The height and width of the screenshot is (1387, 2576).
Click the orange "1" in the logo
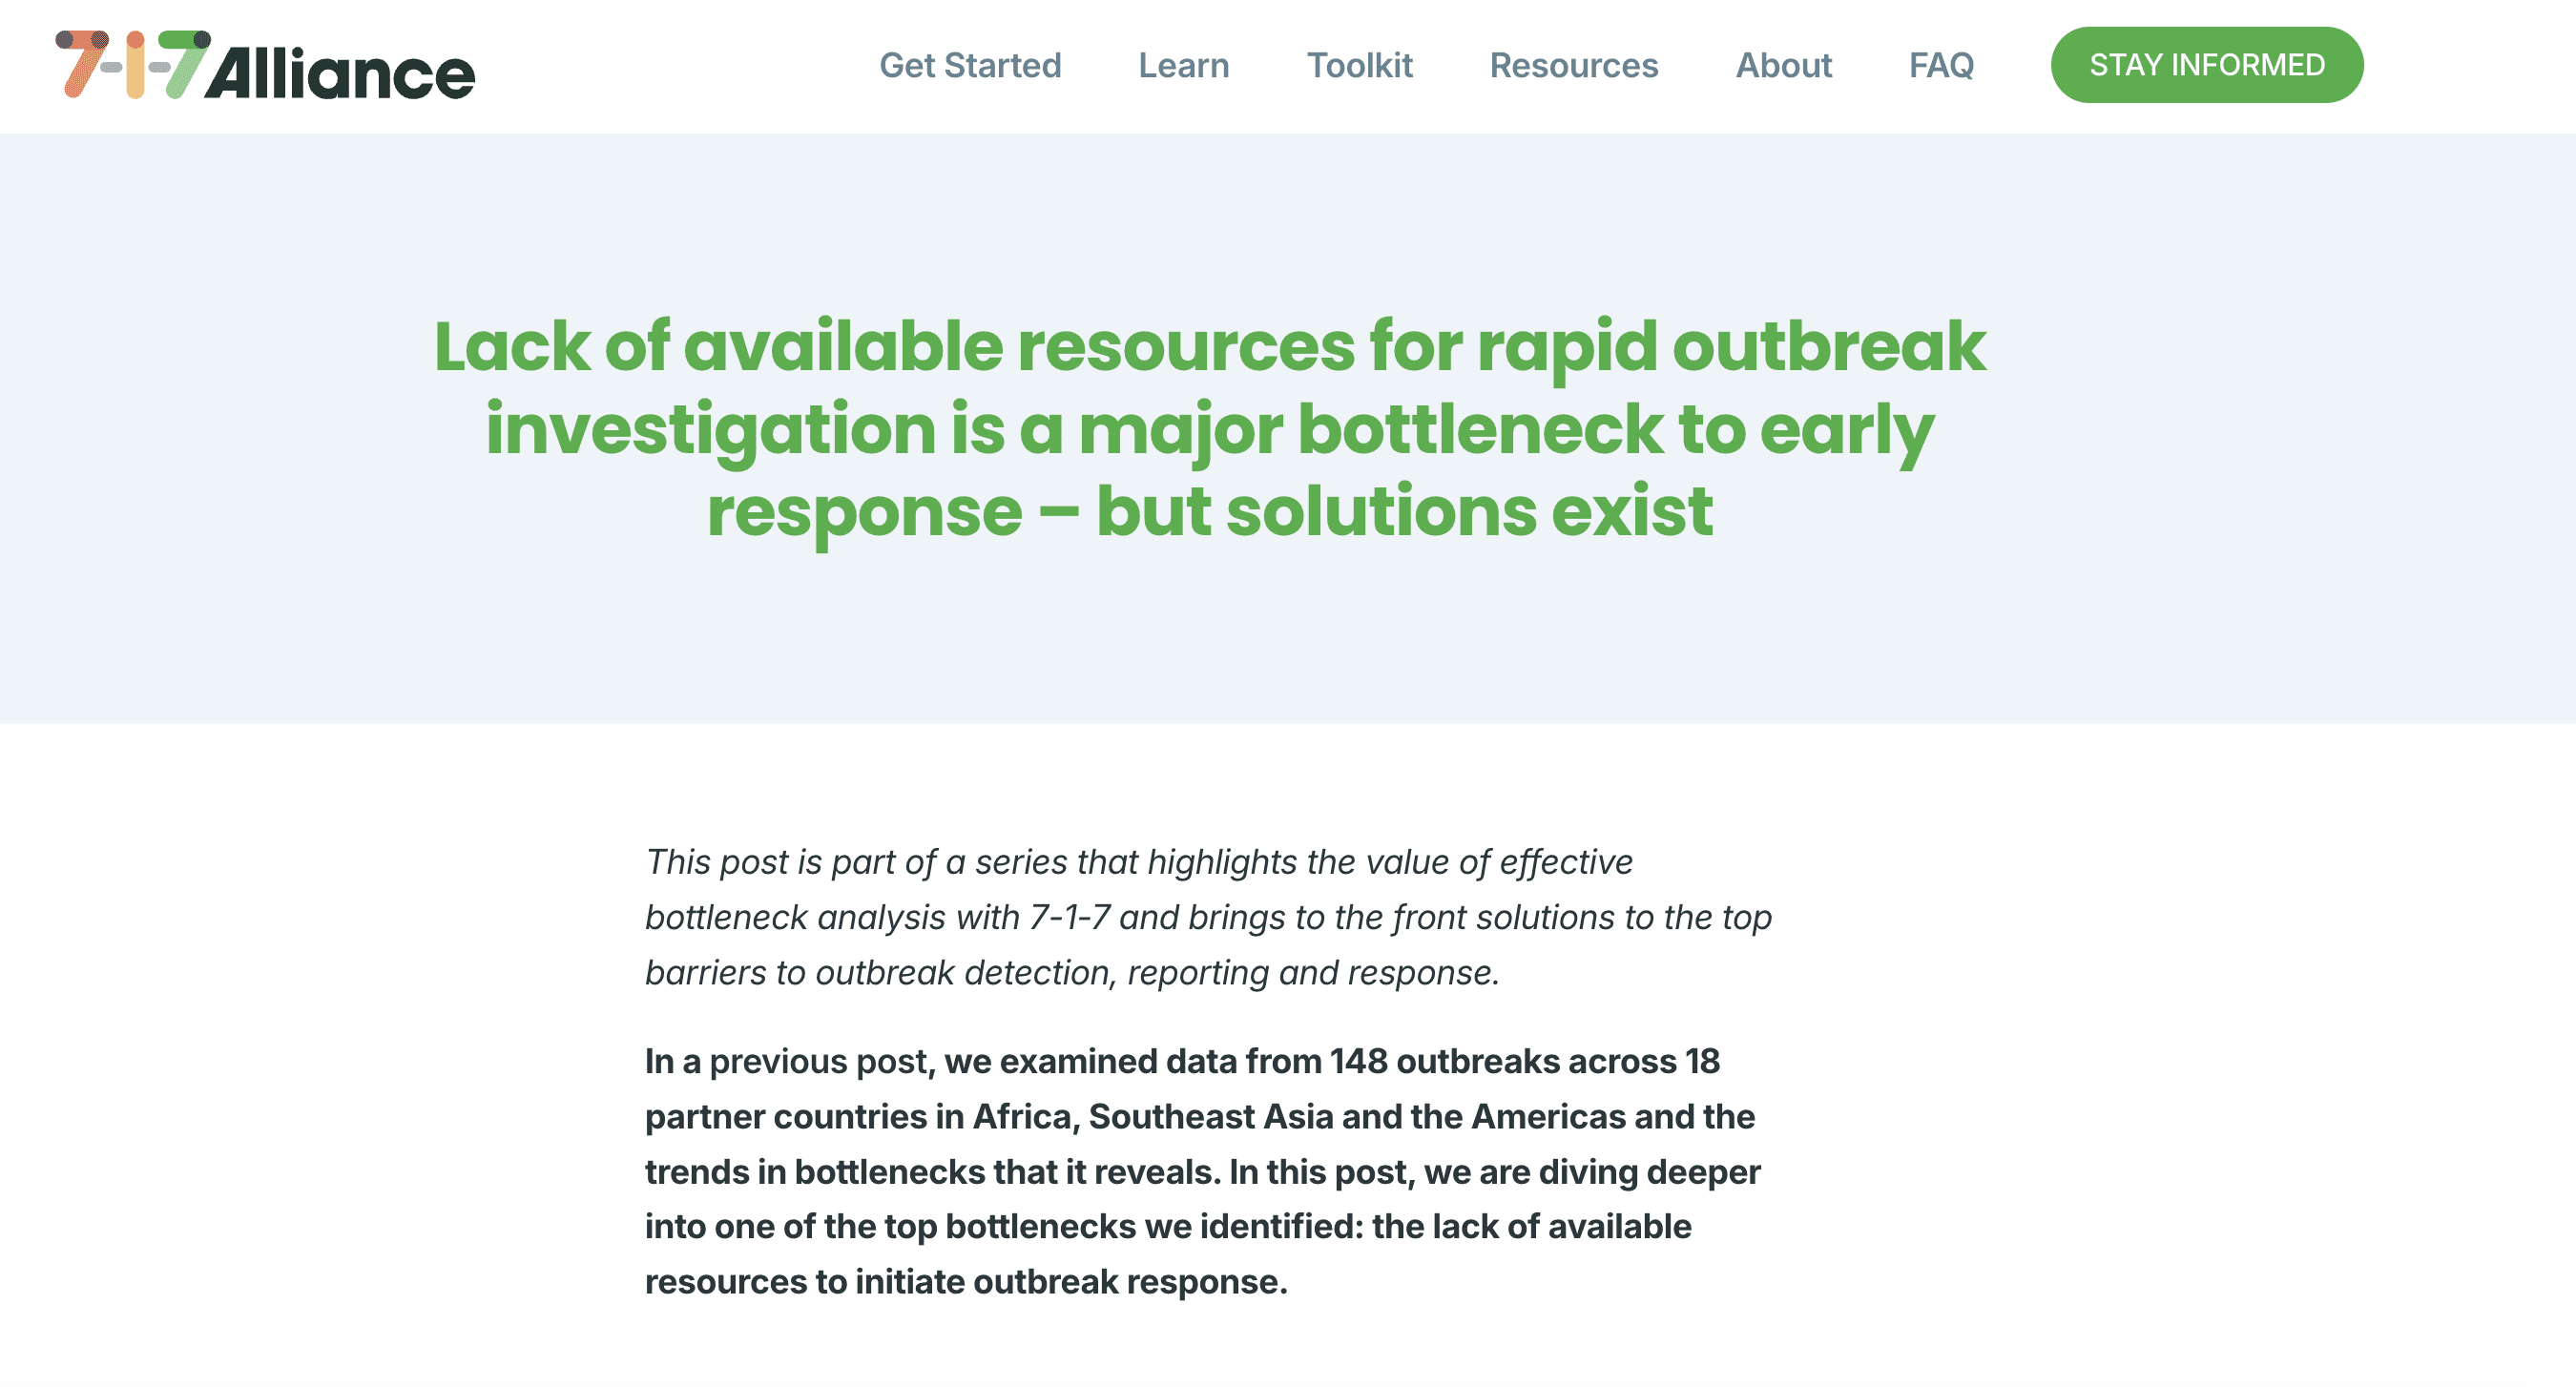click(x=137, y=66)
